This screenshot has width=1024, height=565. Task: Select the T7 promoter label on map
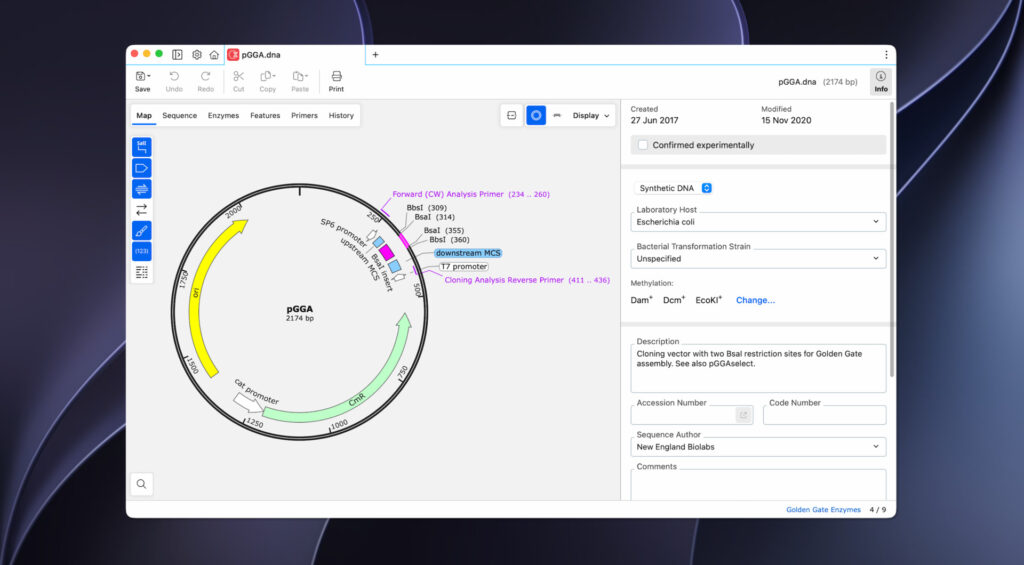(x=464, y=266)
